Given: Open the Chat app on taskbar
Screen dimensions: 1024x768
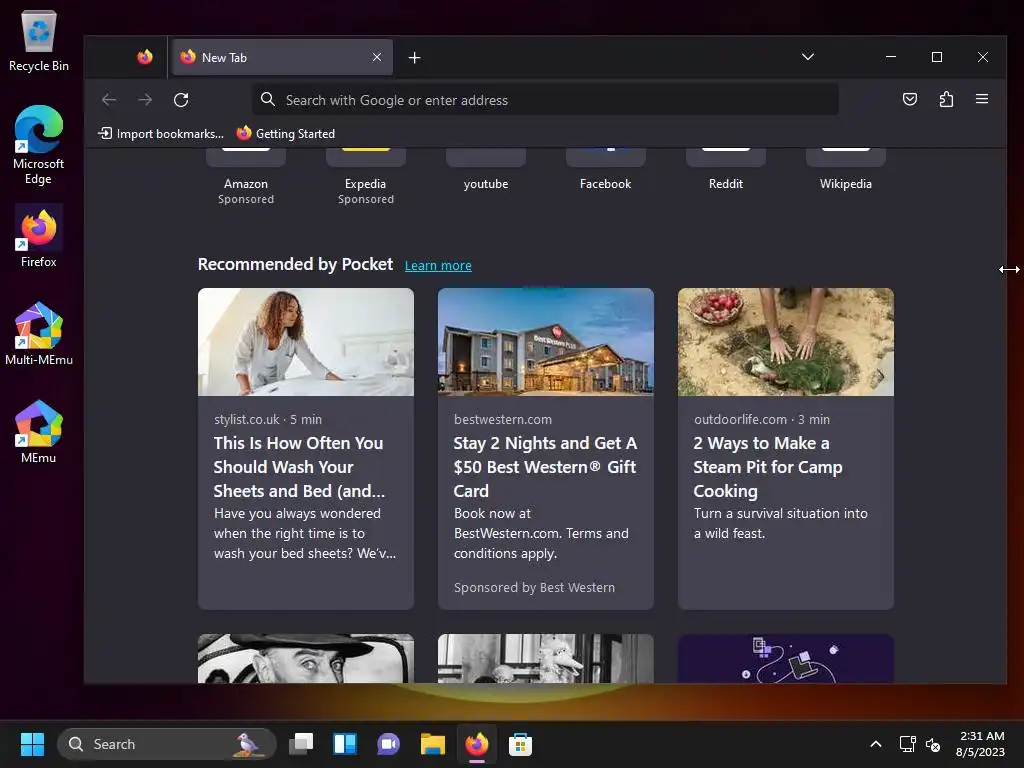Looking at the screenshot, I should 389,744.
